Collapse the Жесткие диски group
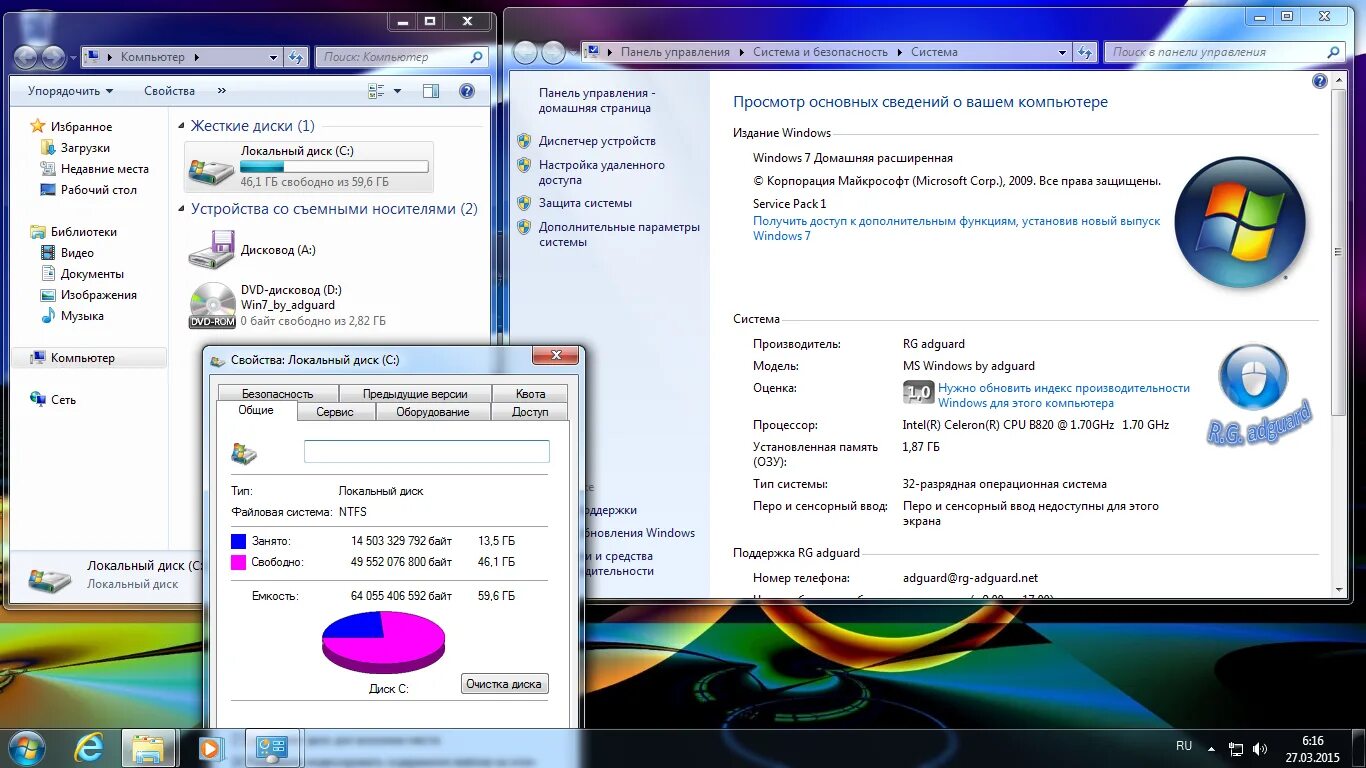The height and width of the screenshot is (768, 1366). (182, 127)
